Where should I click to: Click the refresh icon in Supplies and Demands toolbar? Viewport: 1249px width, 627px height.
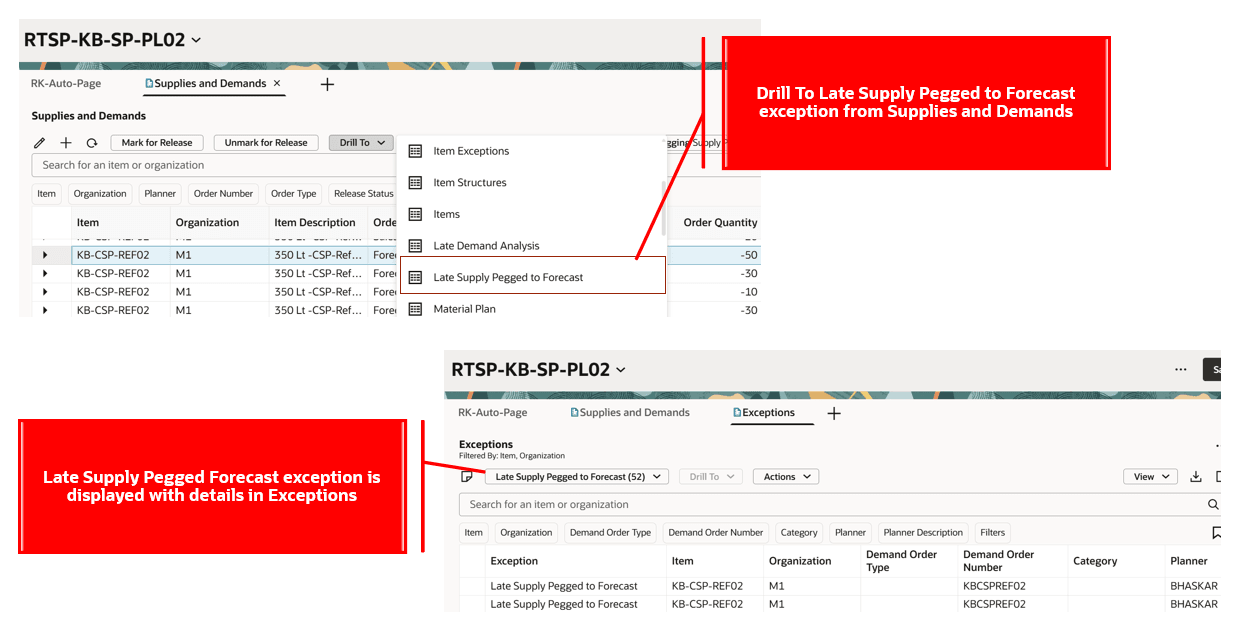coord(92,143)
